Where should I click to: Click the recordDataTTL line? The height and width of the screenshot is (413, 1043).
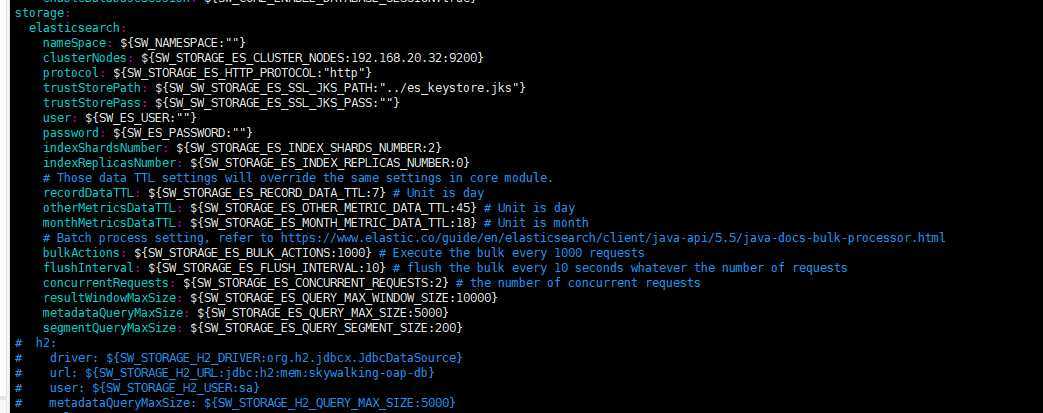(x=263, y=193)
